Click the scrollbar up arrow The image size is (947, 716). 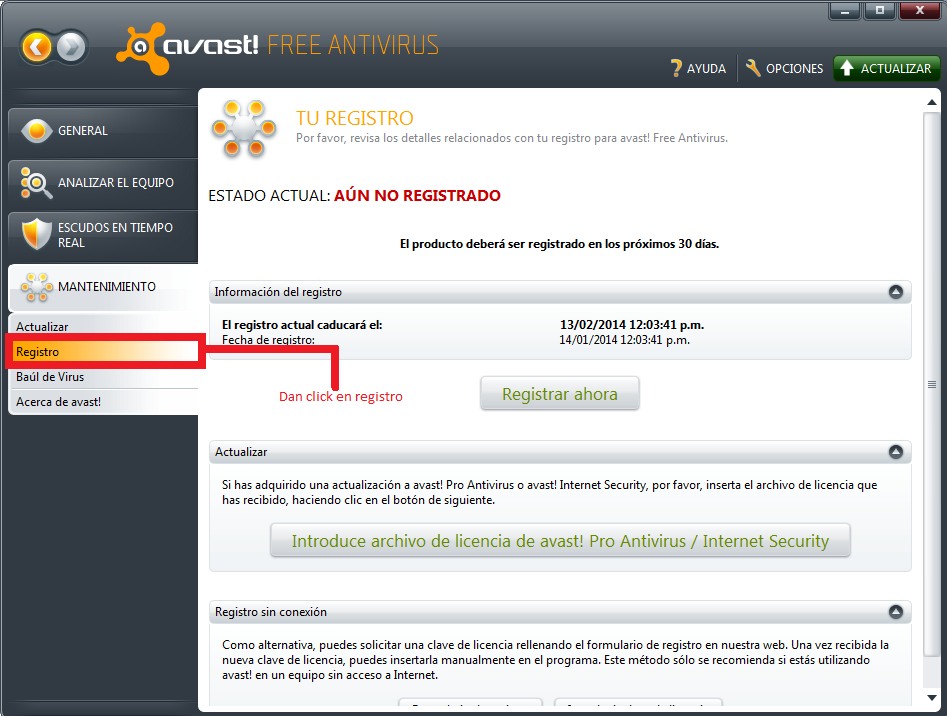click(x=932, y=103)
